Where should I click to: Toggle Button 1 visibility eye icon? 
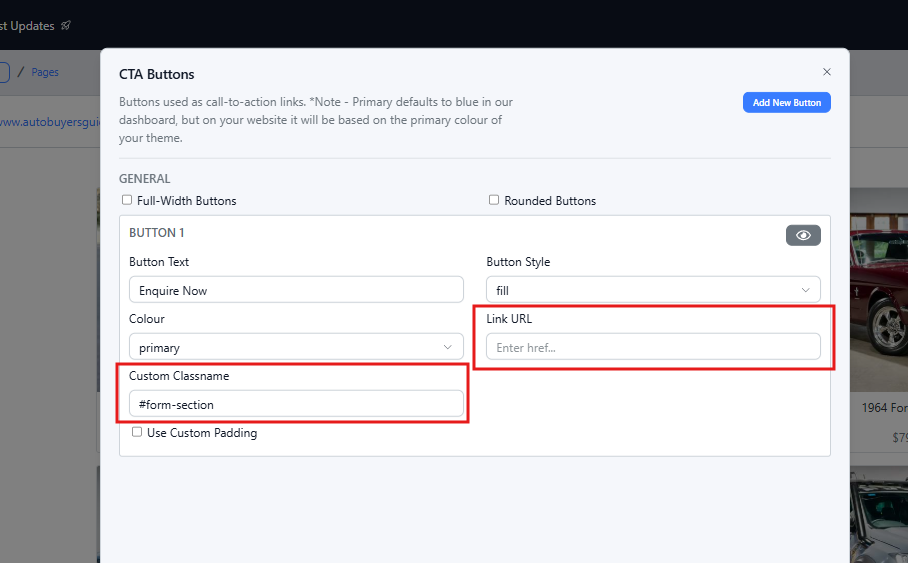(x=803, y=235)
